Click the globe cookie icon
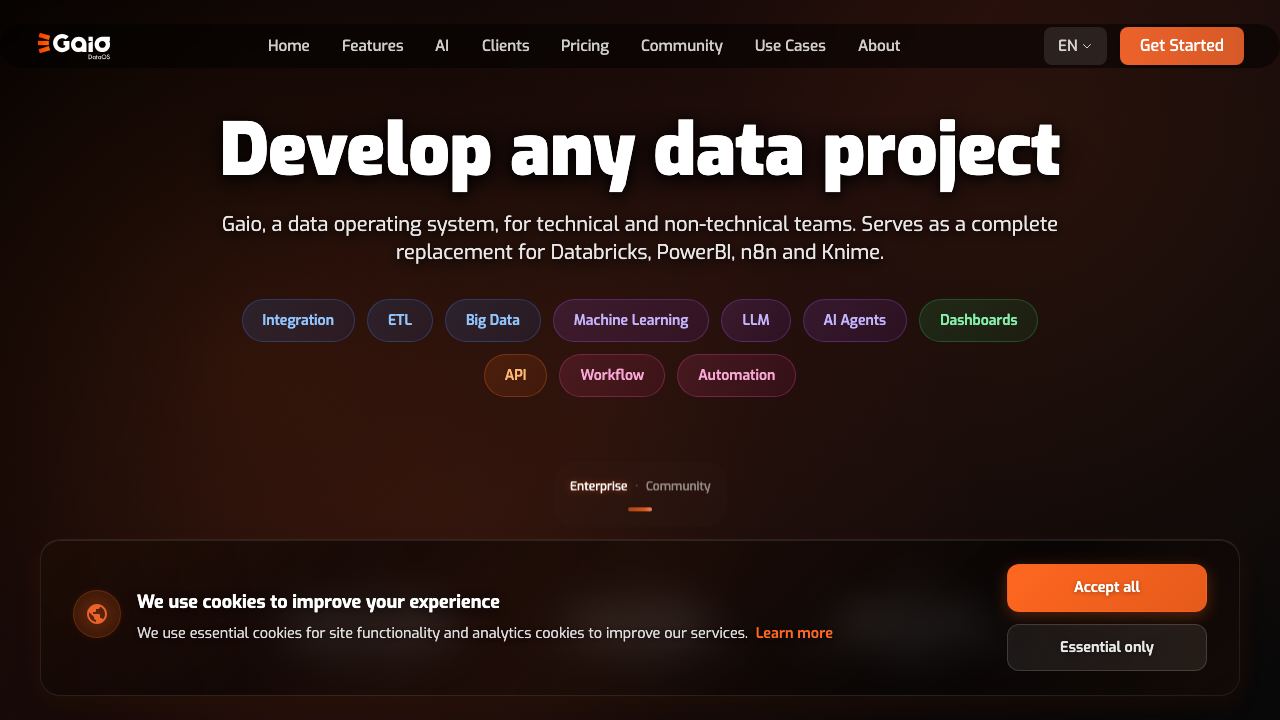The image size is (1280, 720). [x=97, y=614]
